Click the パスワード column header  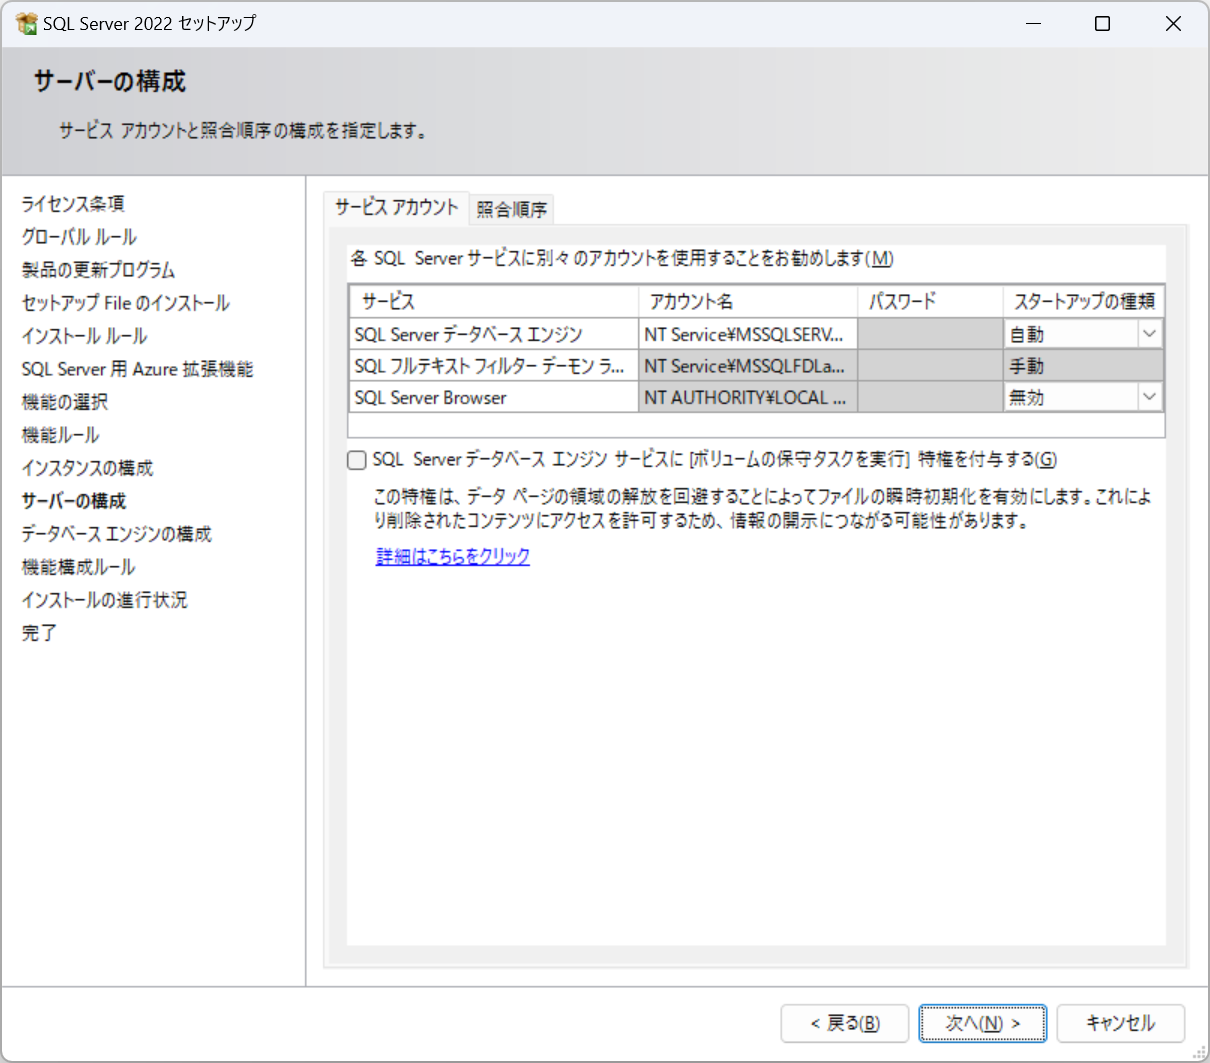point(931,301)
